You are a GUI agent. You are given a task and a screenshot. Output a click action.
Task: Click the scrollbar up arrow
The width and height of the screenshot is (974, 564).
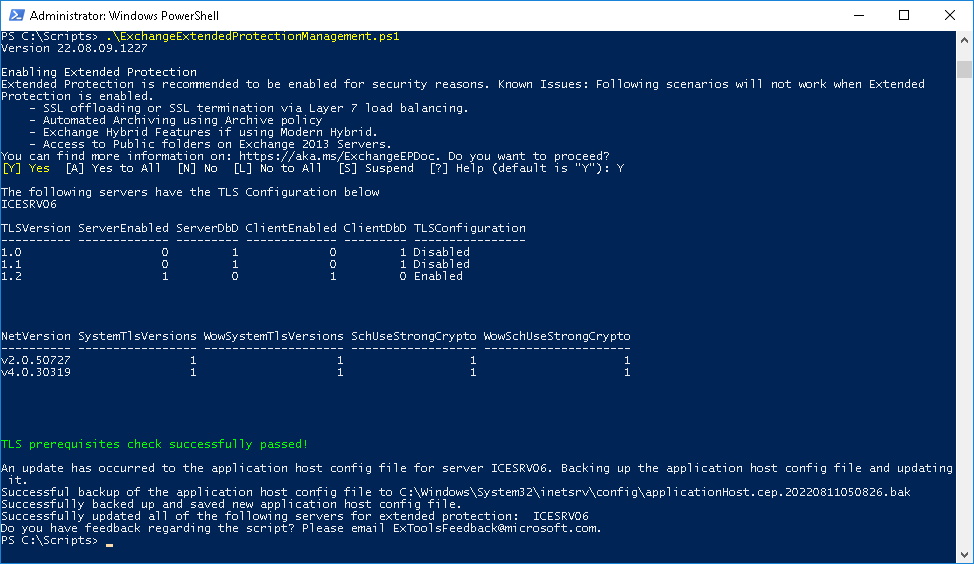[965, 40]
